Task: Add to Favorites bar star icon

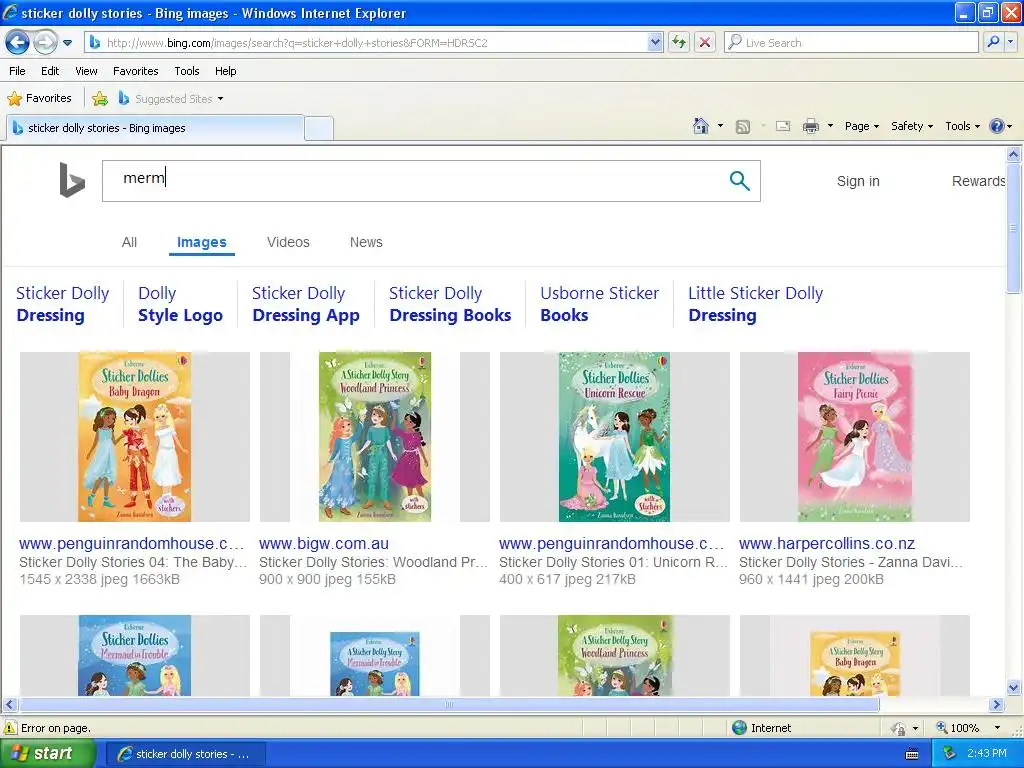Action: click(100, 99)
